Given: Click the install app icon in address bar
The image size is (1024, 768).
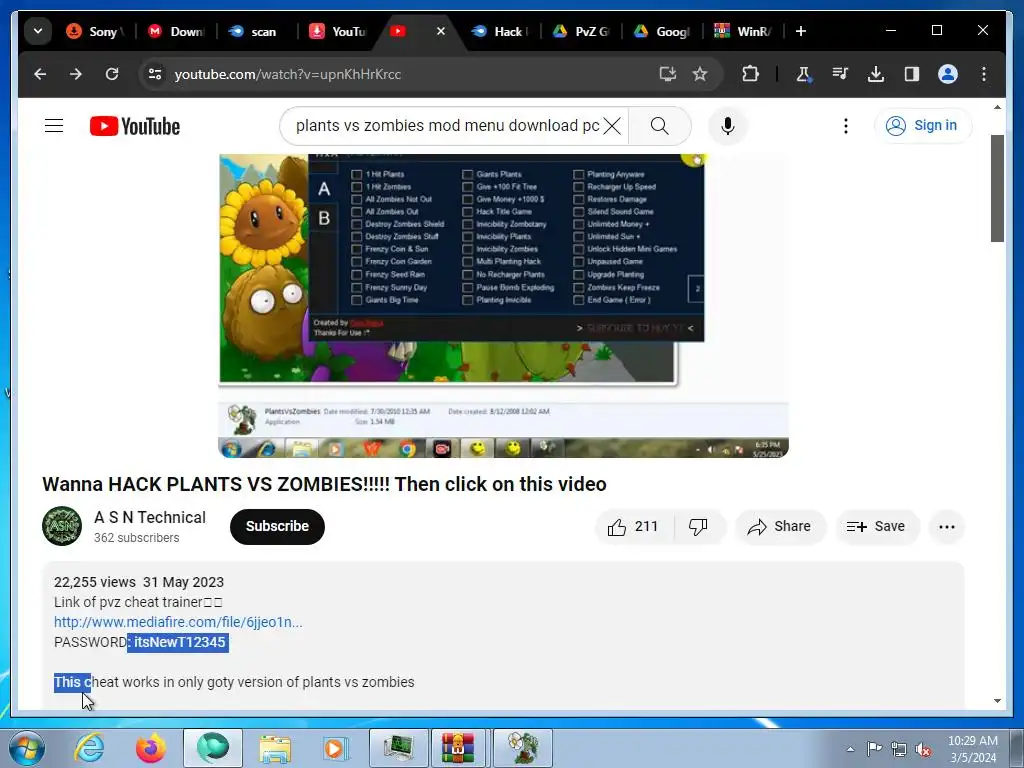Looking at the screenshot, I should 667,74.
